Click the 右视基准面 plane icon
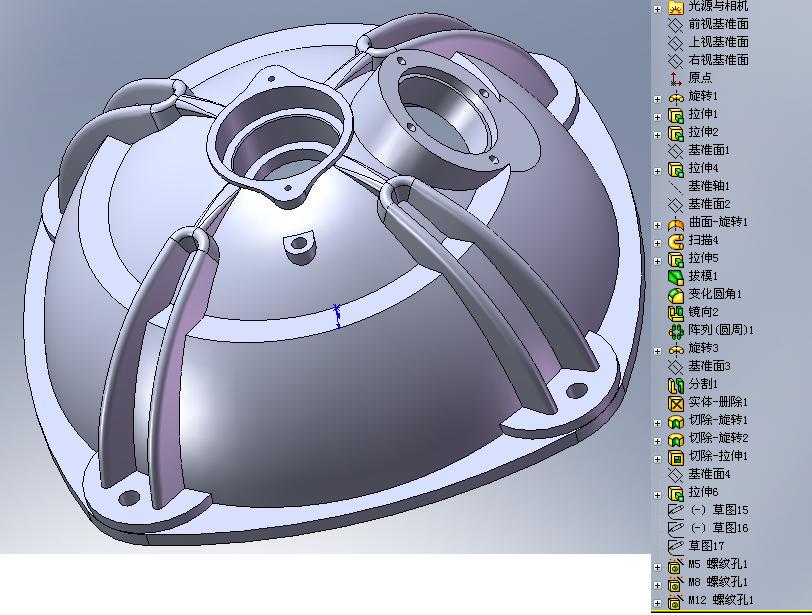This screenshot has width=812, height=615. pos(676,61)
